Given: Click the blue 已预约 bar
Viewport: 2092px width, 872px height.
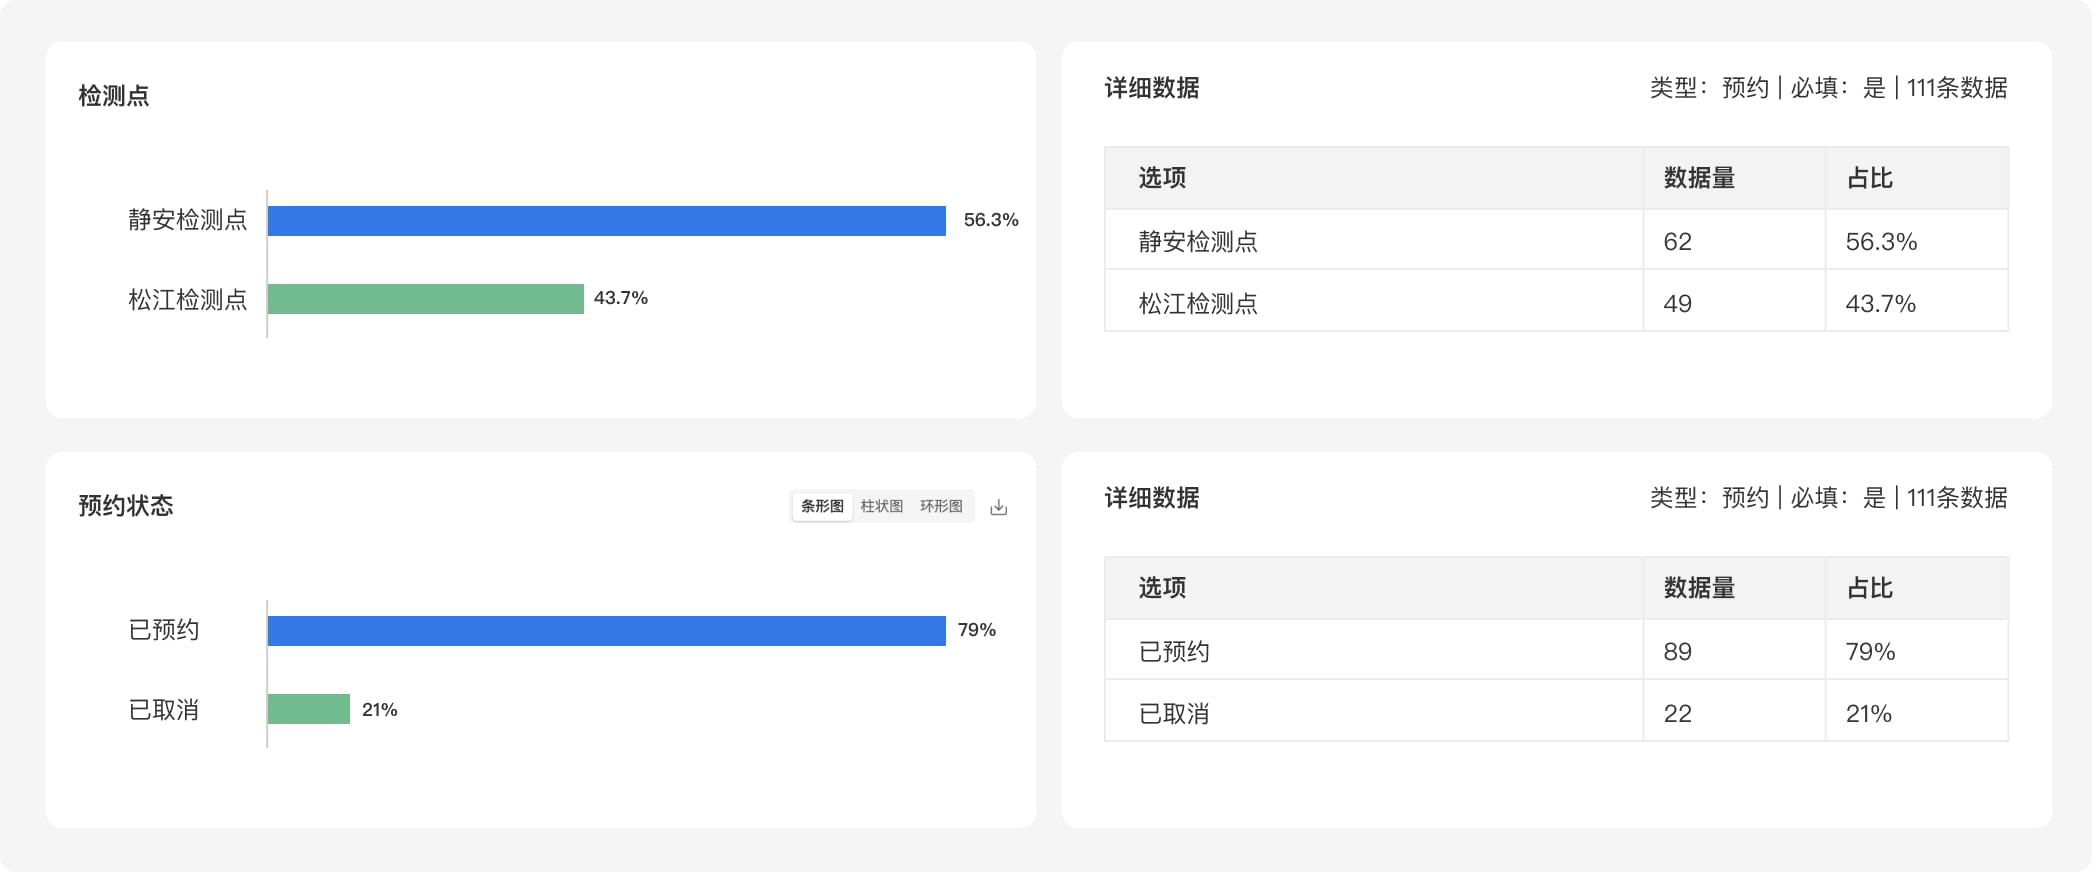Looking at the screenshot, I should click(607, 631).
